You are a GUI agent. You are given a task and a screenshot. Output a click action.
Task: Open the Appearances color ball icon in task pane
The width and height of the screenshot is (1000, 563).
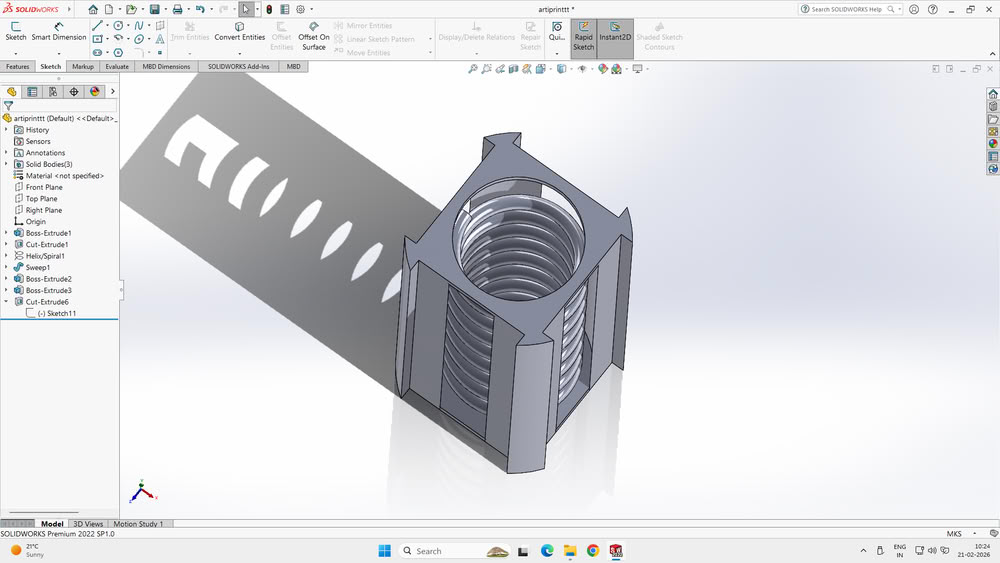[993, 143]
